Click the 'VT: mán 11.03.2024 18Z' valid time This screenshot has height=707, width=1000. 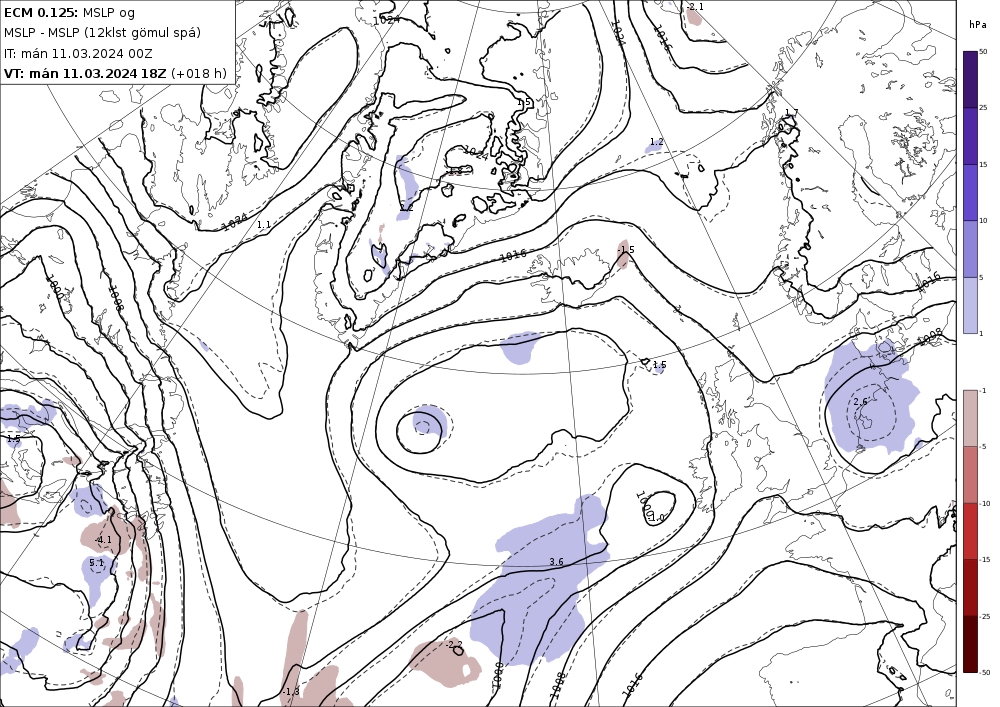85,73
